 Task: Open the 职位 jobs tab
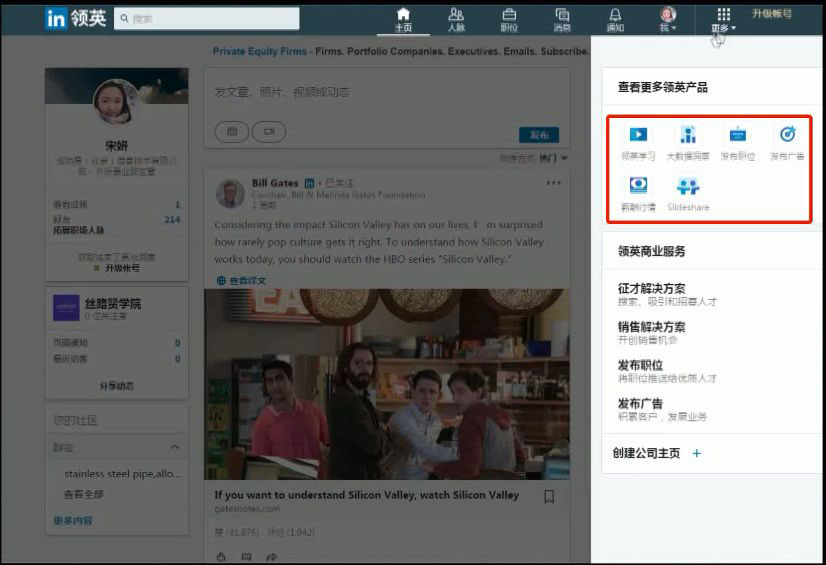pos(509,20)
